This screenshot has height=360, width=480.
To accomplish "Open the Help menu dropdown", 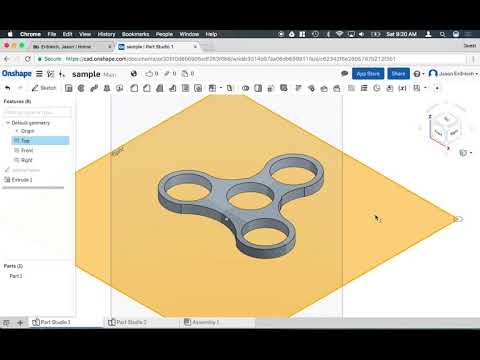I will point(419,74).
